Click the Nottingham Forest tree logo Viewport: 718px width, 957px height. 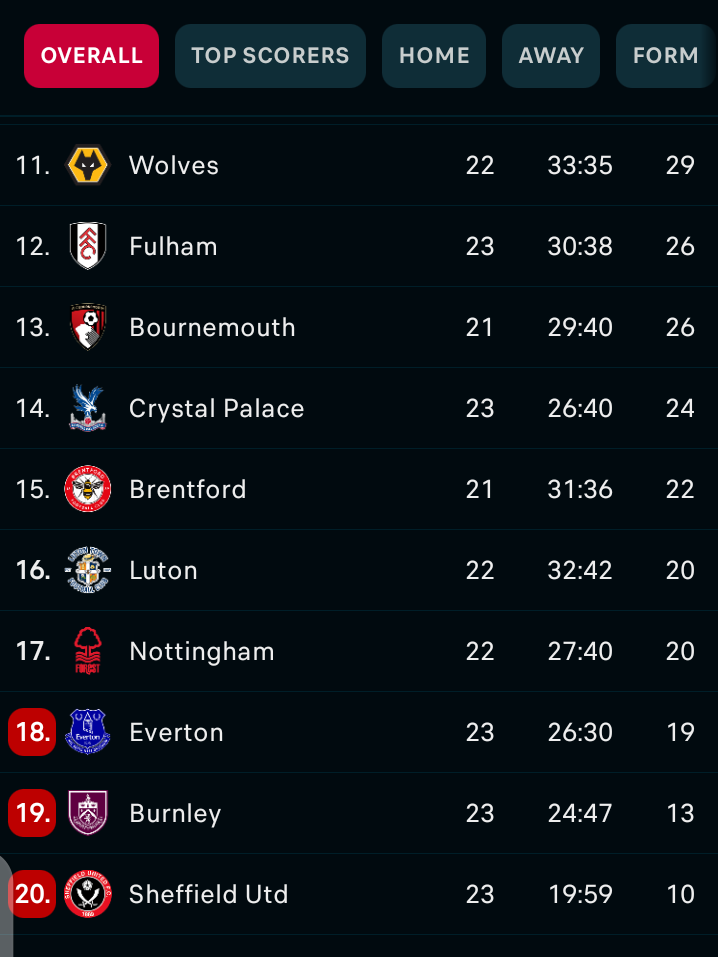point(88,651)
